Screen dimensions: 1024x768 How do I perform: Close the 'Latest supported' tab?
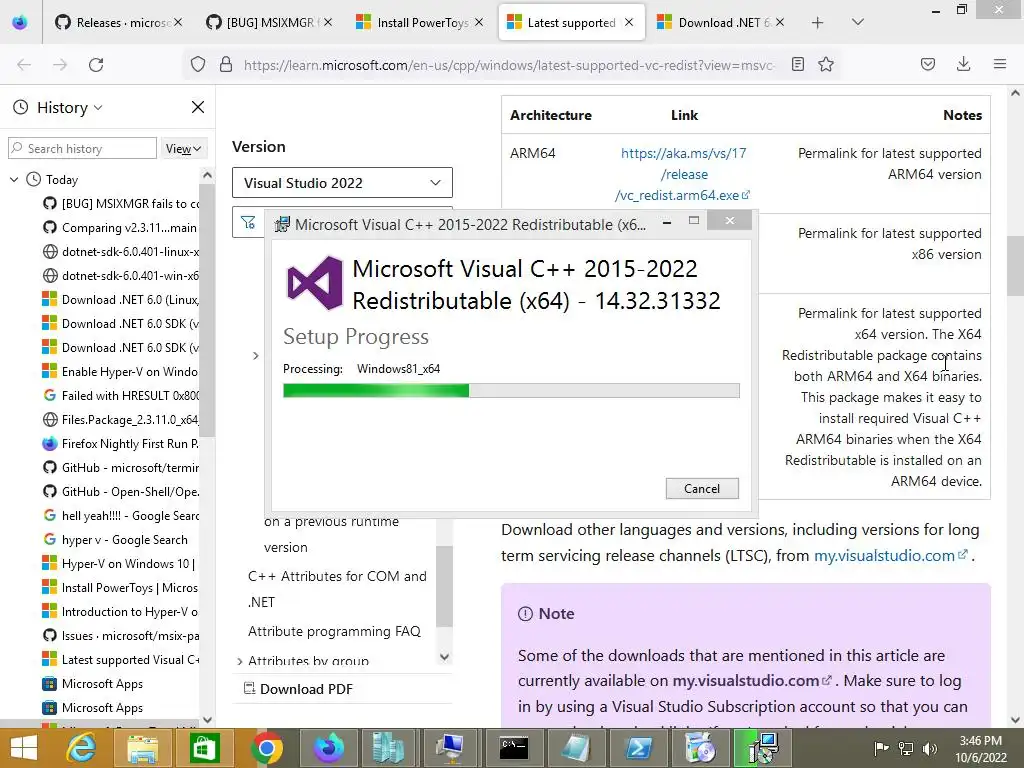(x=629, y=22)
